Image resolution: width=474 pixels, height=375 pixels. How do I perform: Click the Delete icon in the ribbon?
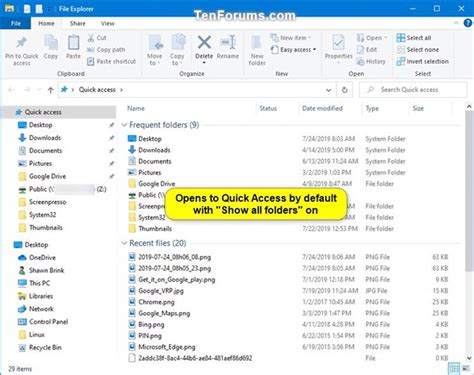204,43
